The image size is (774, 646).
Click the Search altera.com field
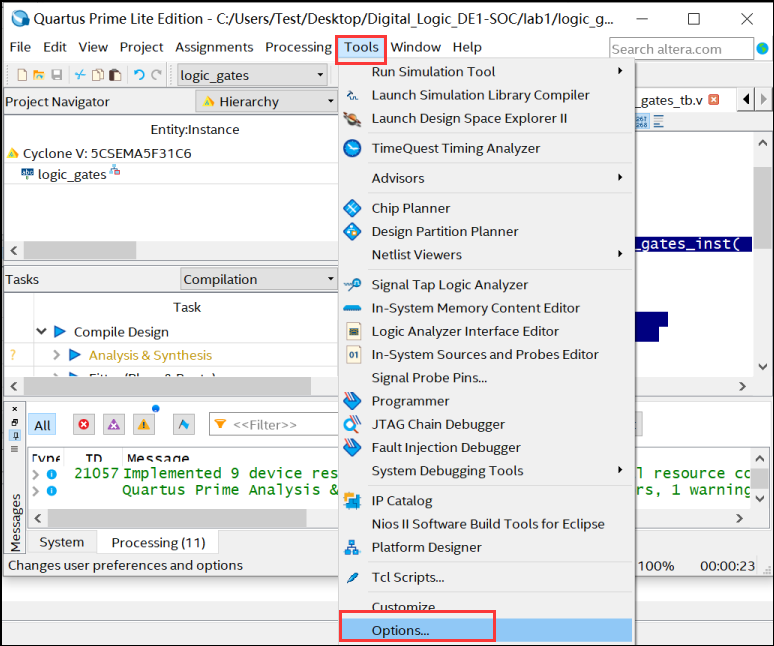681,49
